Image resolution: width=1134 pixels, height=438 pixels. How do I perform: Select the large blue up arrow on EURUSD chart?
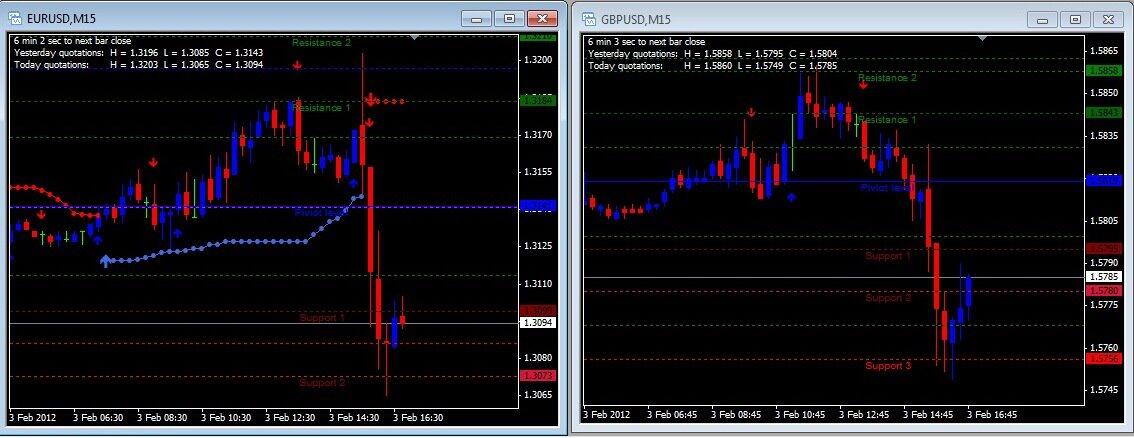pos(106,260)
